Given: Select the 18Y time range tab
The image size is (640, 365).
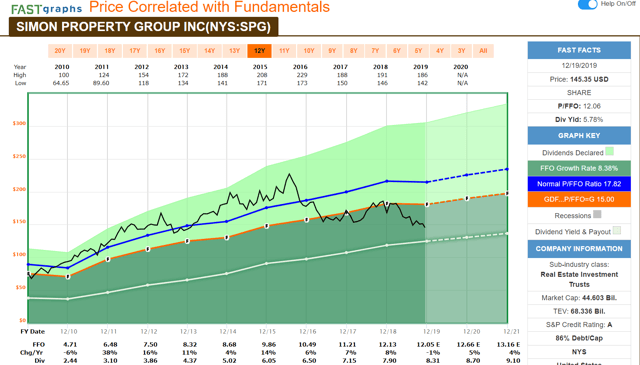Looking at the screenshot, I should tap(110, 51).
